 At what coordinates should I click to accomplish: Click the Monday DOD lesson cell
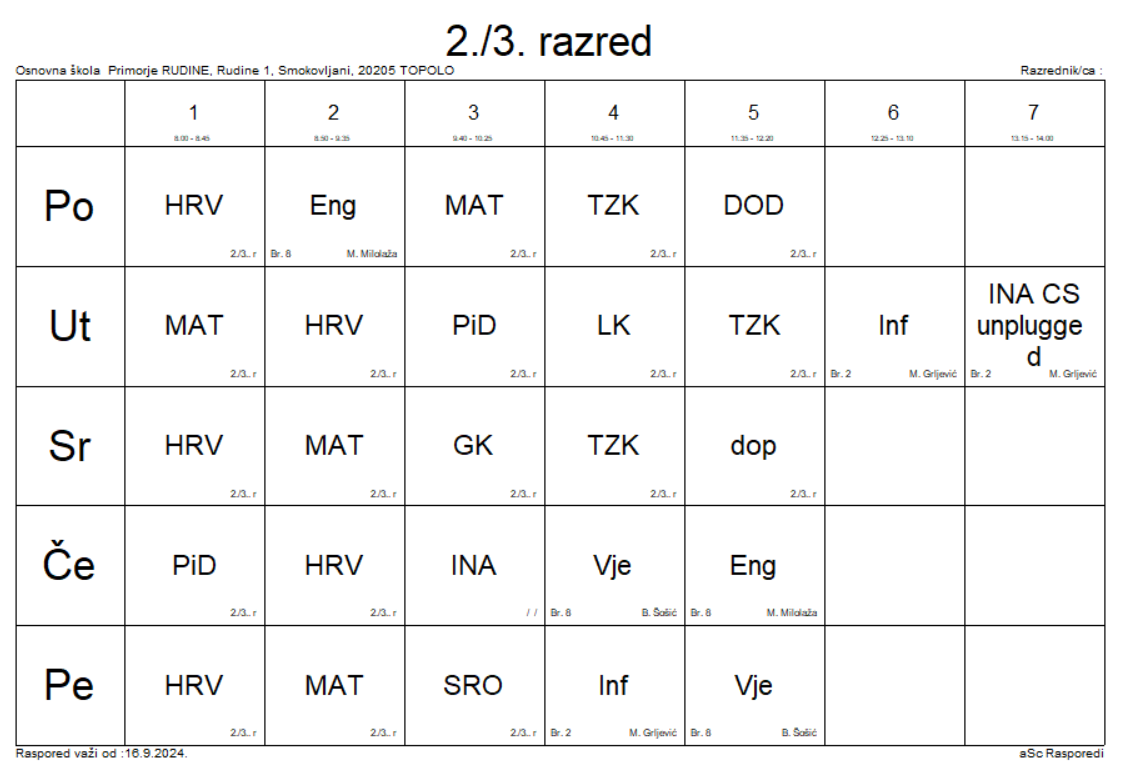tap(754, 206)
